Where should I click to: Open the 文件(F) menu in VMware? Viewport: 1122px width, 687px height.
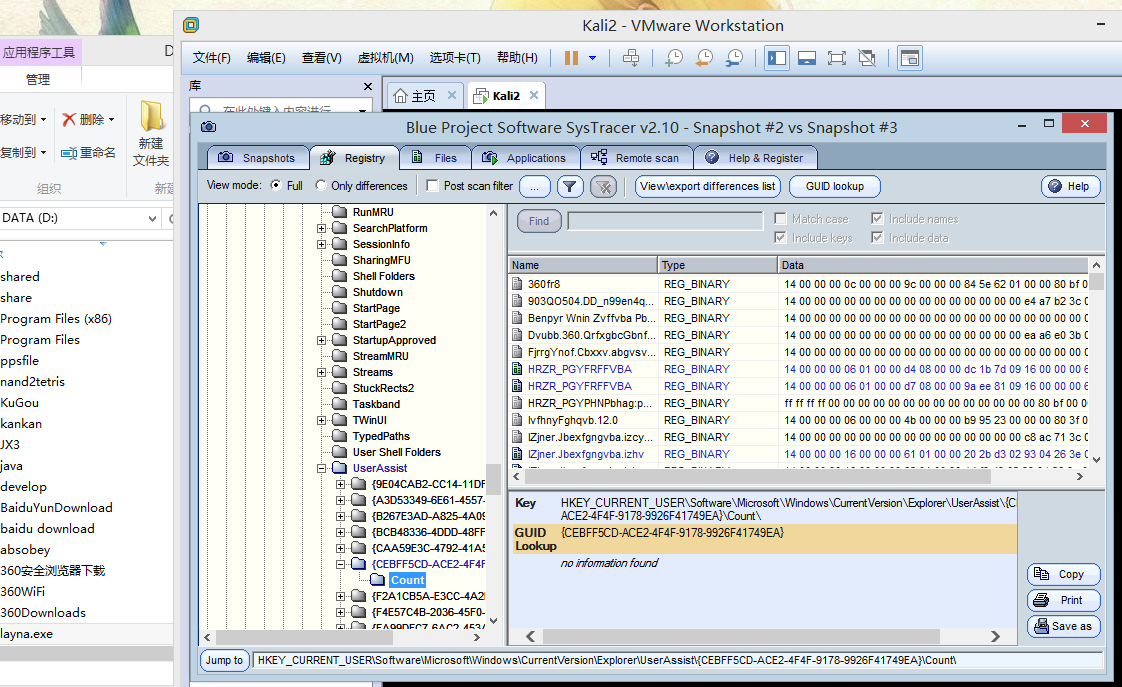(212, 58)
